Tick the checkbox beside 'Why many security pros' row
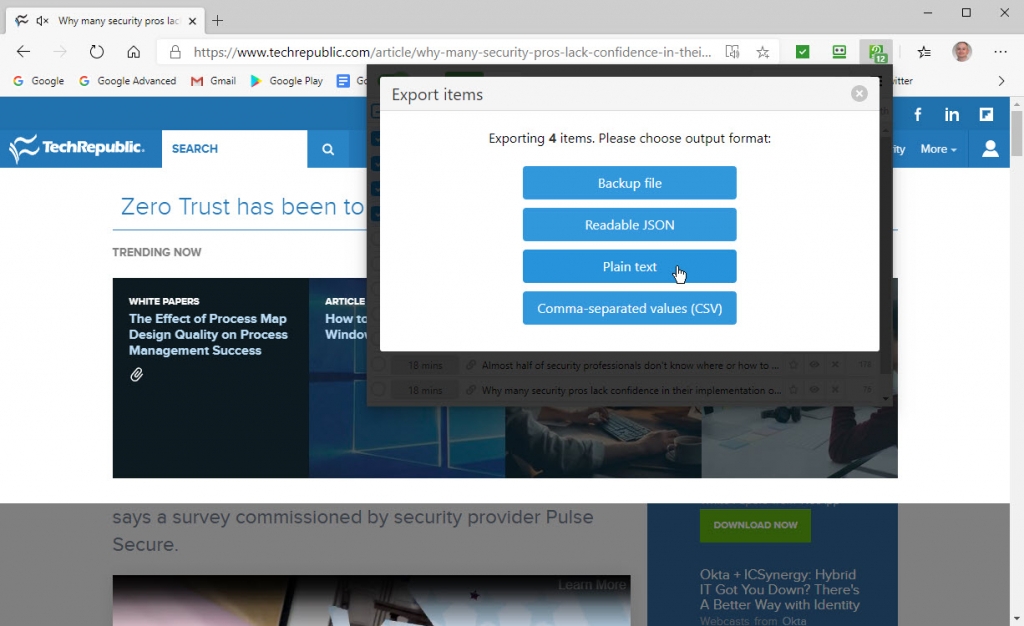The width and height of the screenshot is (1024, 626). click(378, 390)
